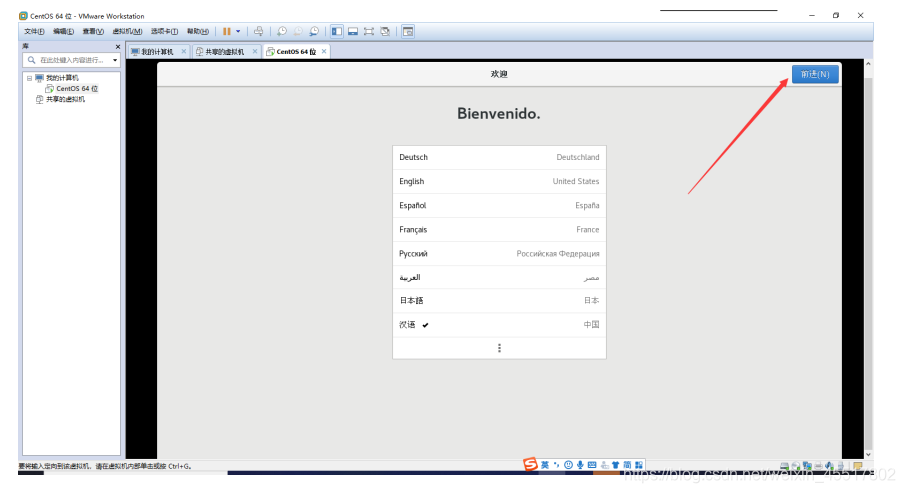Close the CentOS 64 位 tab
The image size is (905, 493).
[324, 51]
